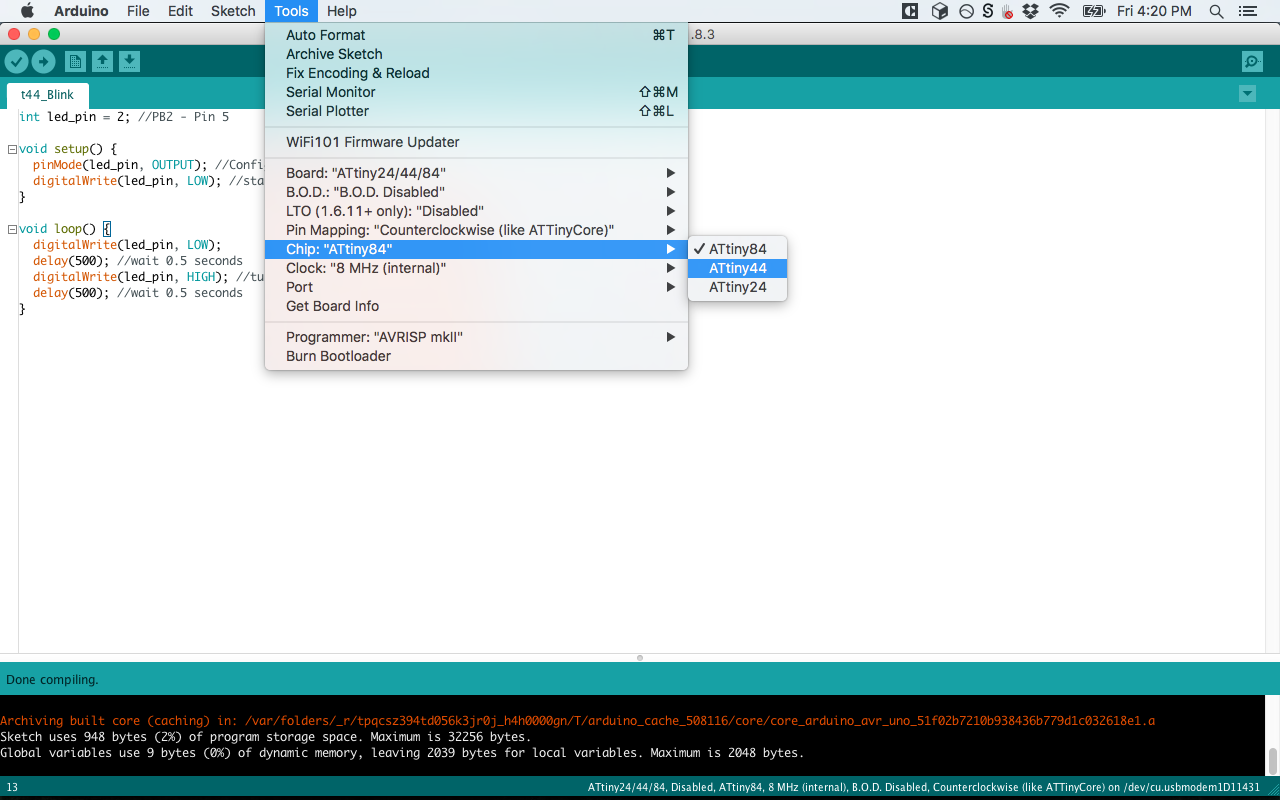Viewport: 1280px width, 800px height.
Task: Open the Arduino application menu
Action: (81, 11)
